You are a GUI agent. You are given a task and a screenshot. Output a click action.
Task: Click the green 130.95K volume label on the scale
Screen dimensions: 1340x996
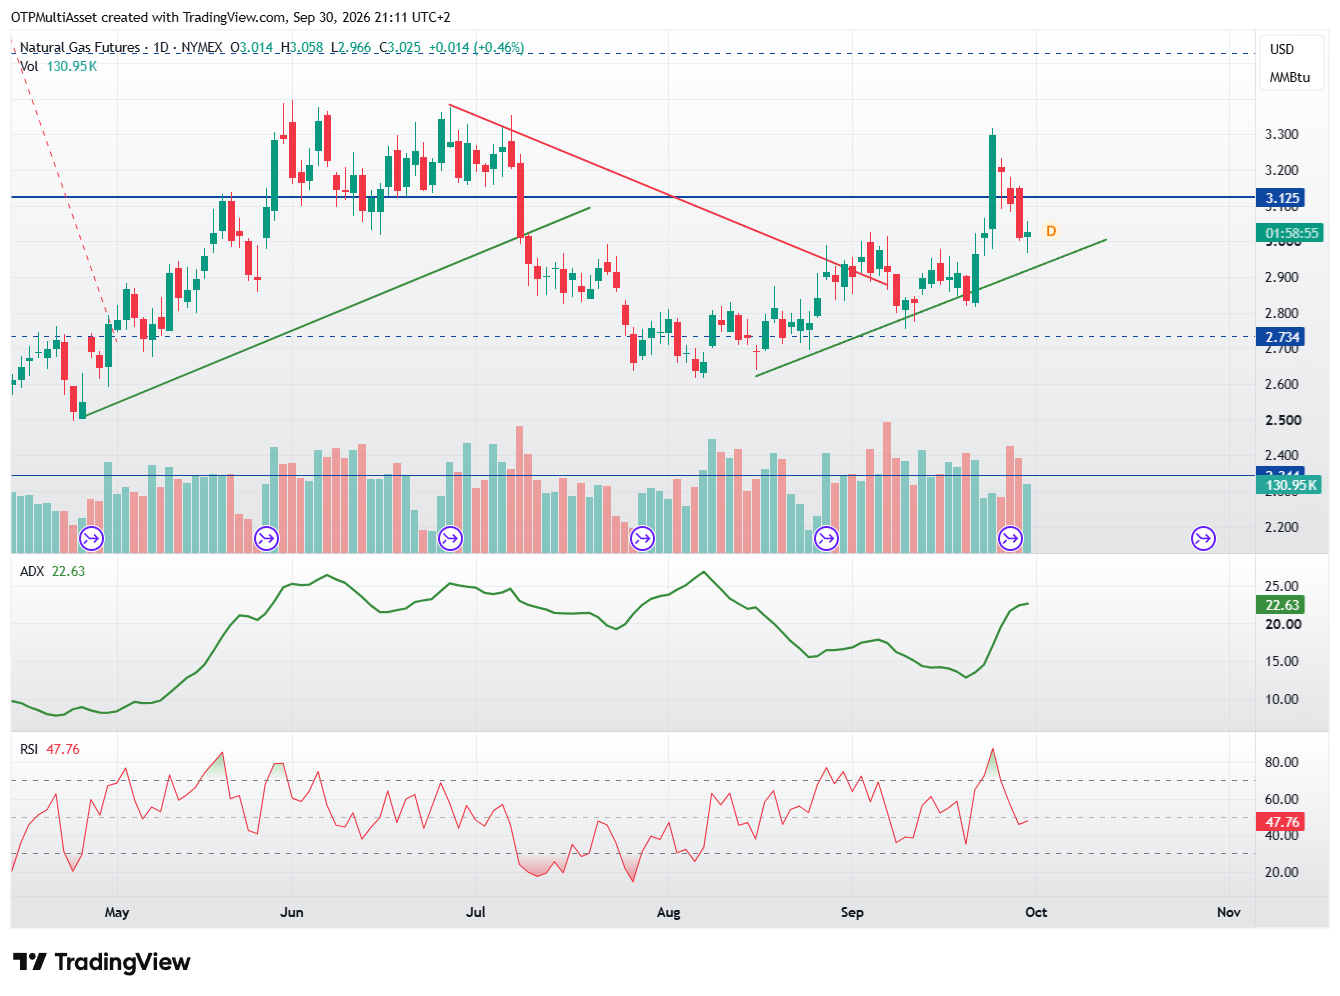click(1291, 485)
